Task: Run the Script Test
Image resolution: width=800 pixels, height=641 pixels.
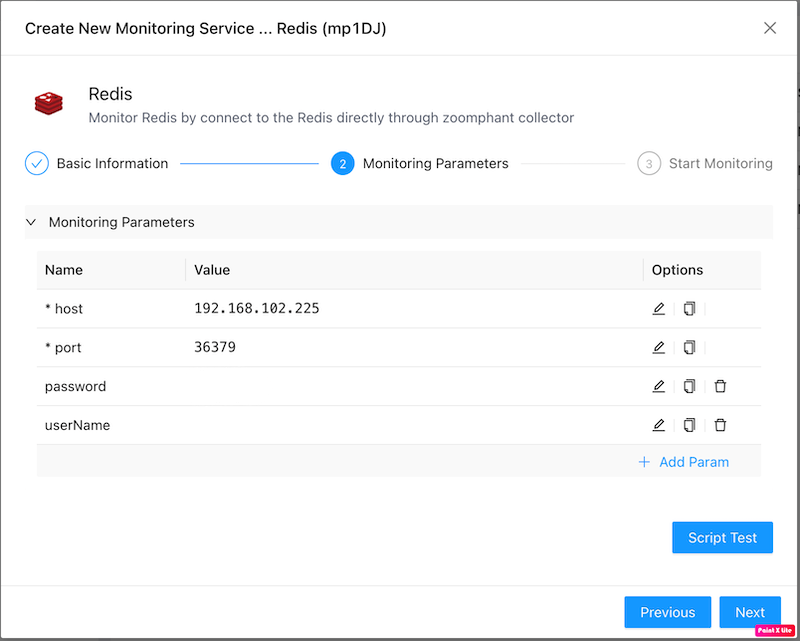Action: coord(722,537)
